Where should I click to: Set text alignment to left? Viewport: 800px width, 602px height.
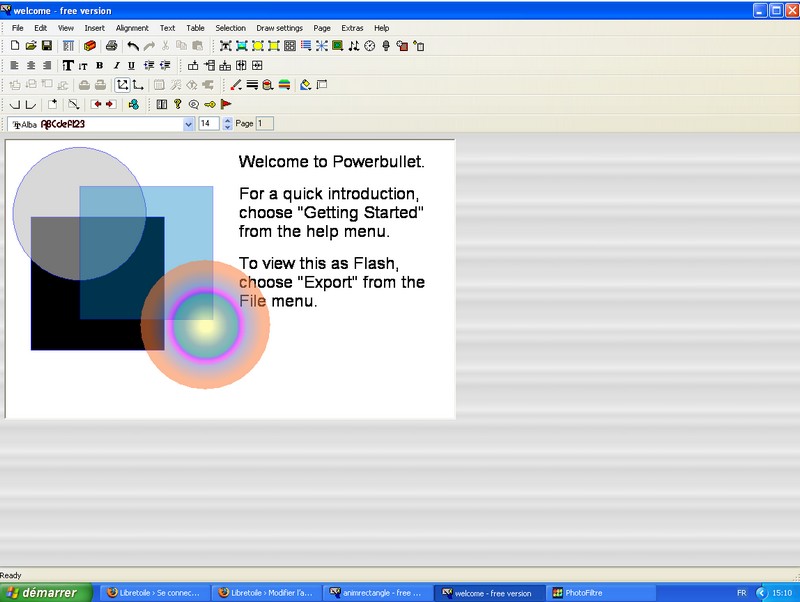(15, 65)
